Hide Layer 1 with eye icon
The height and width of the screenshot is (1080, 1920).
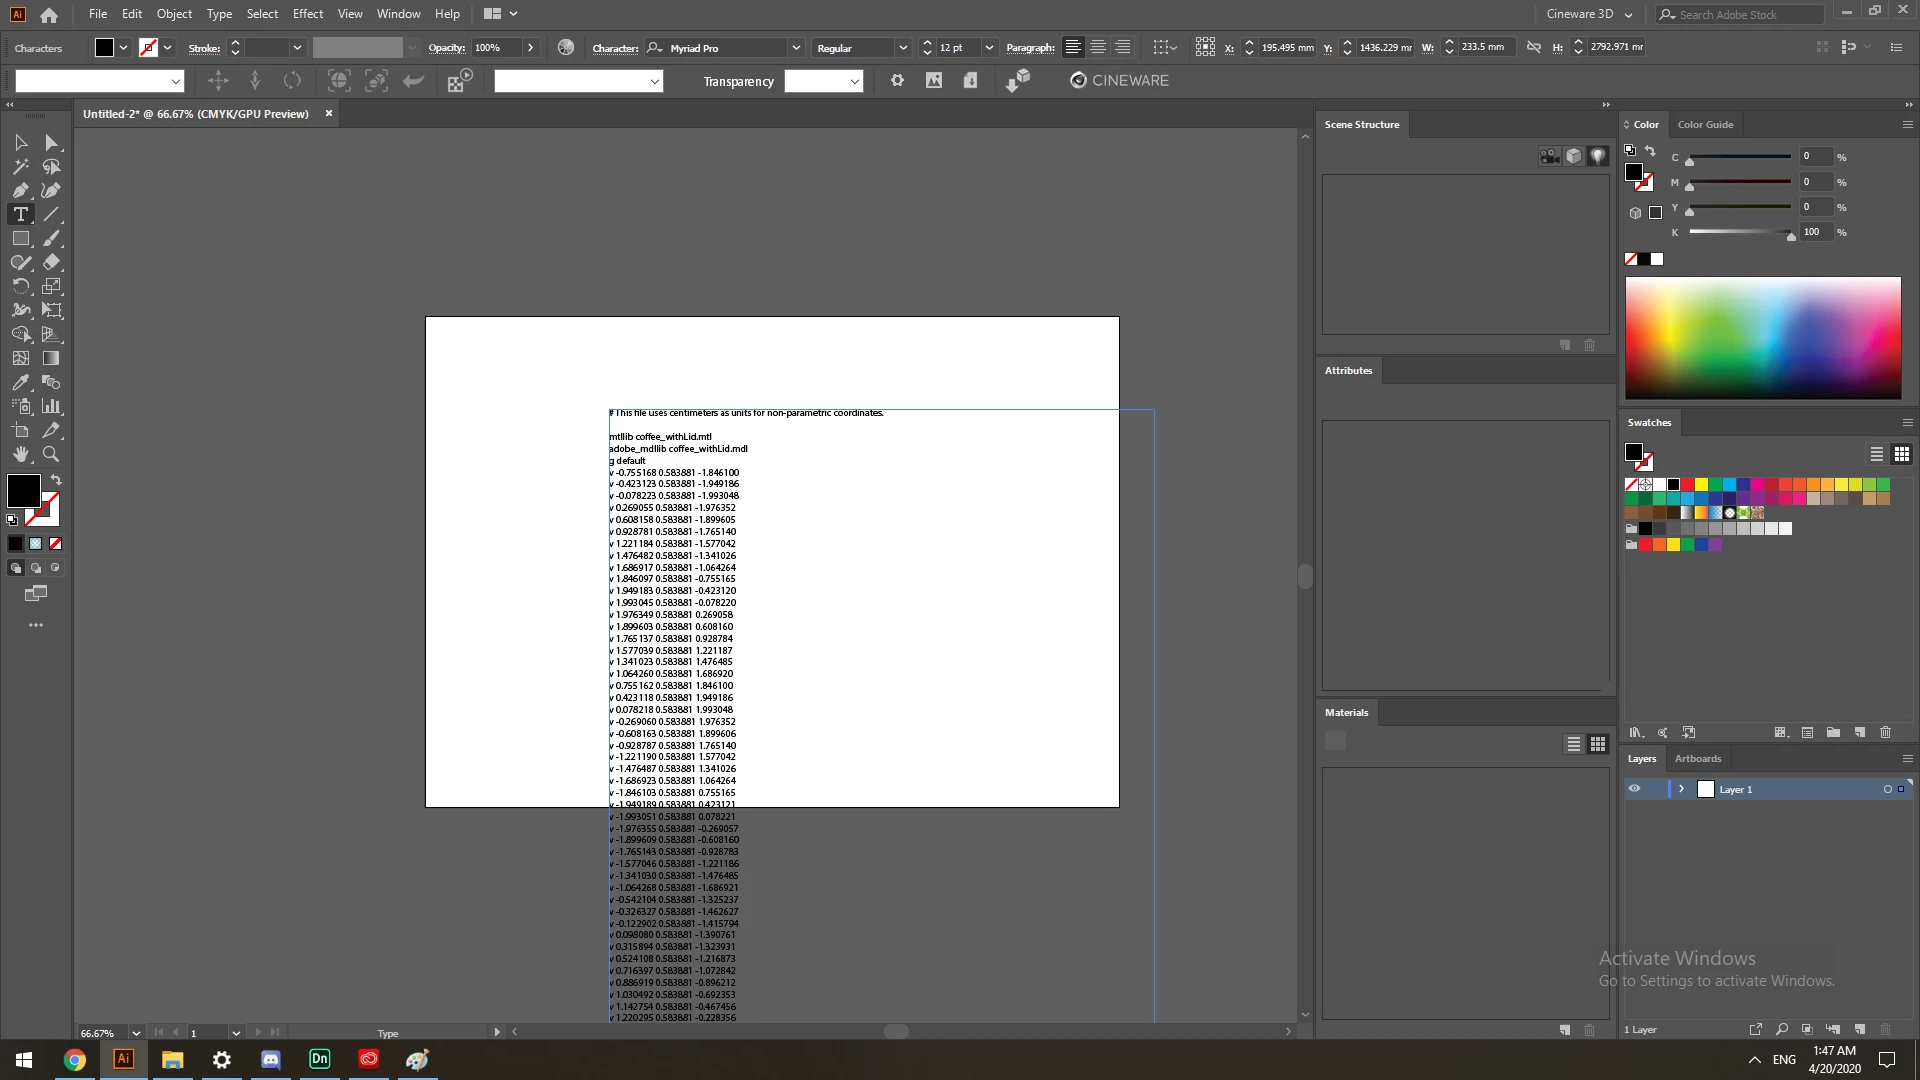click(1634, 789)
